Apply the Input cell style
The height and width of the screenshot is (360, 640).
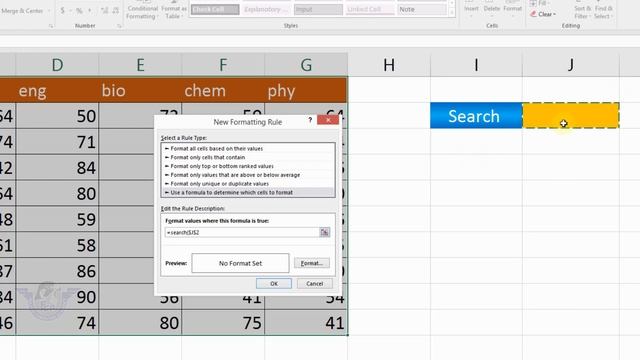click(x=318, y=9)
